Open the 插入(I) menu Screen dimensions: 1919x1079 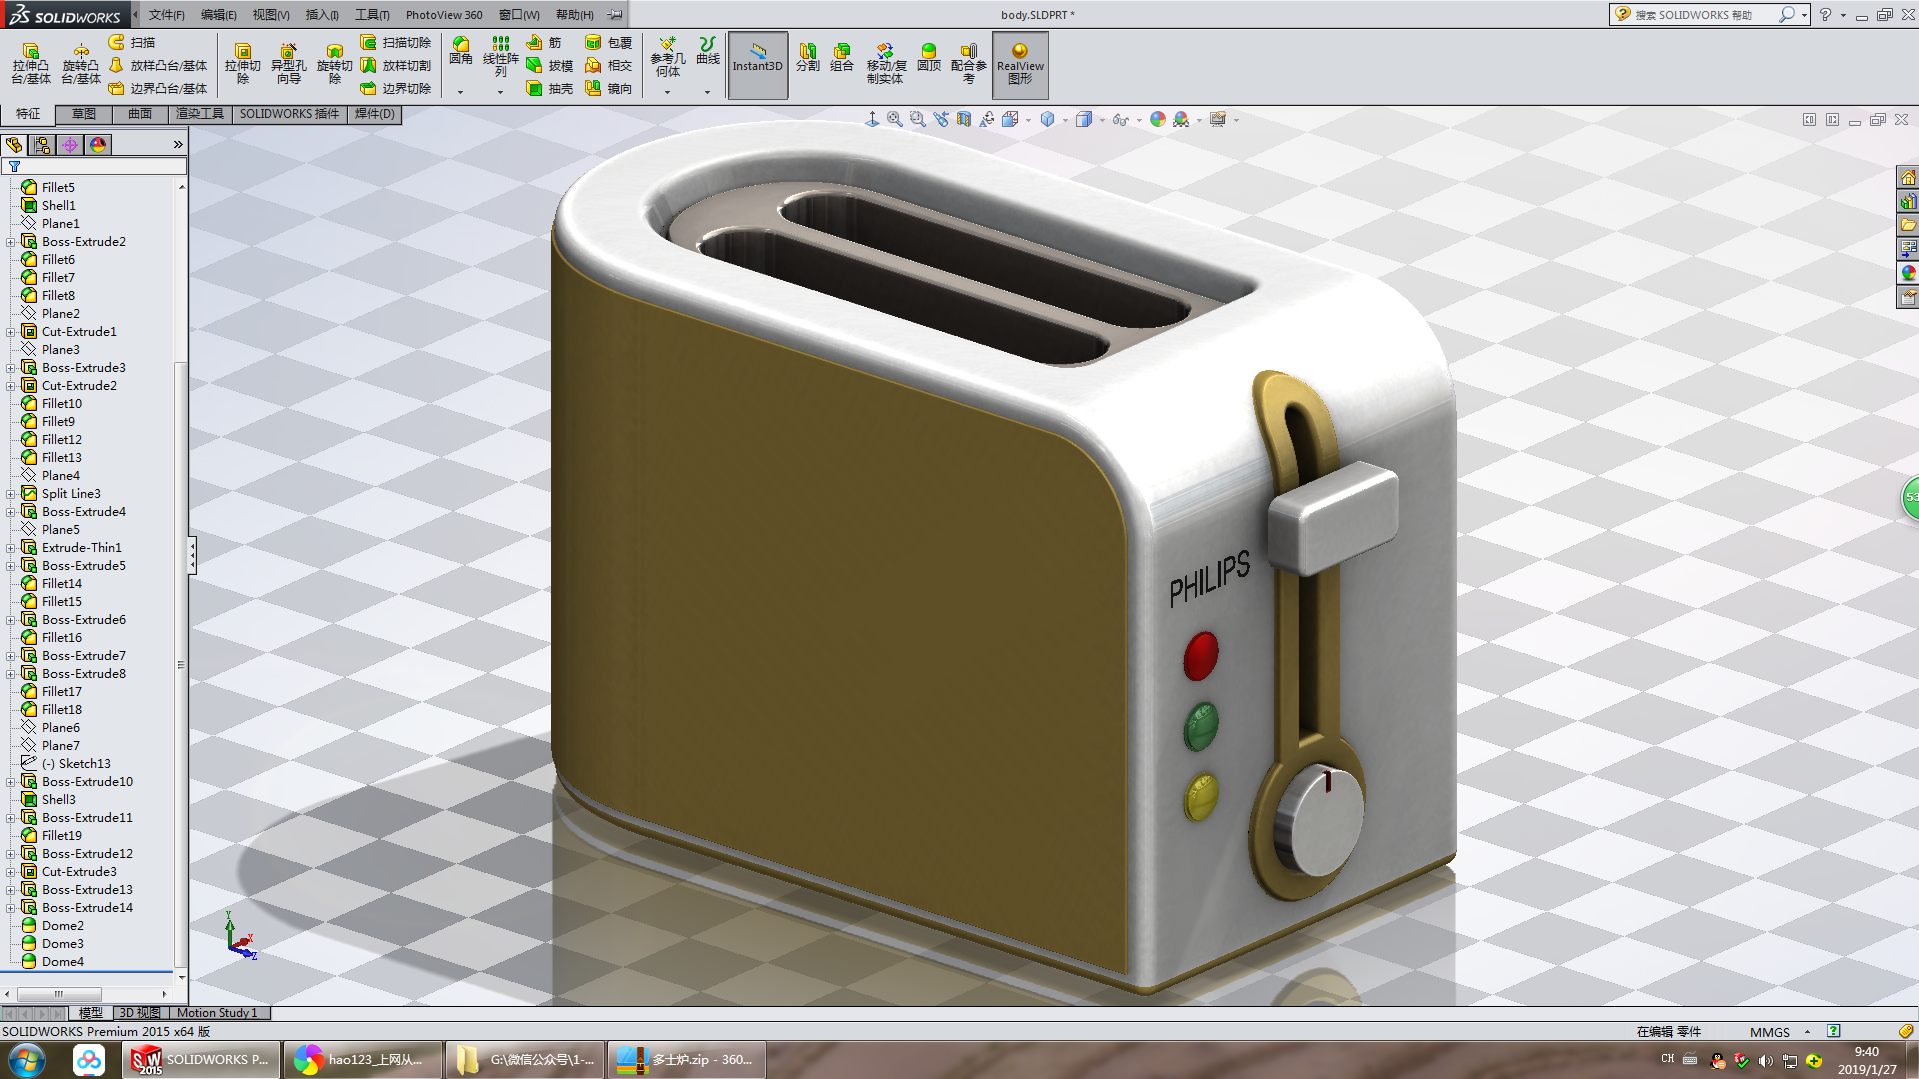click(321, 15)
